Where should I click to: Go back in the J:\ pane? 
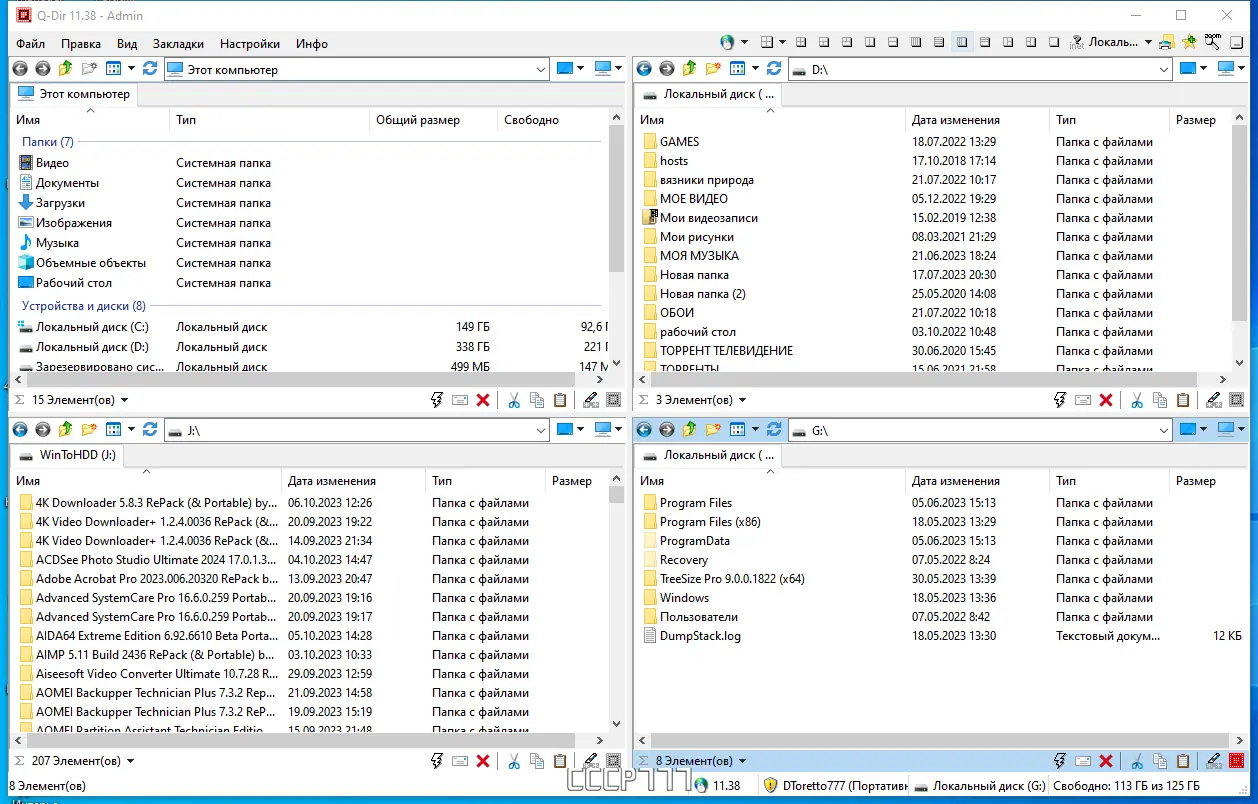pos(20,430)
